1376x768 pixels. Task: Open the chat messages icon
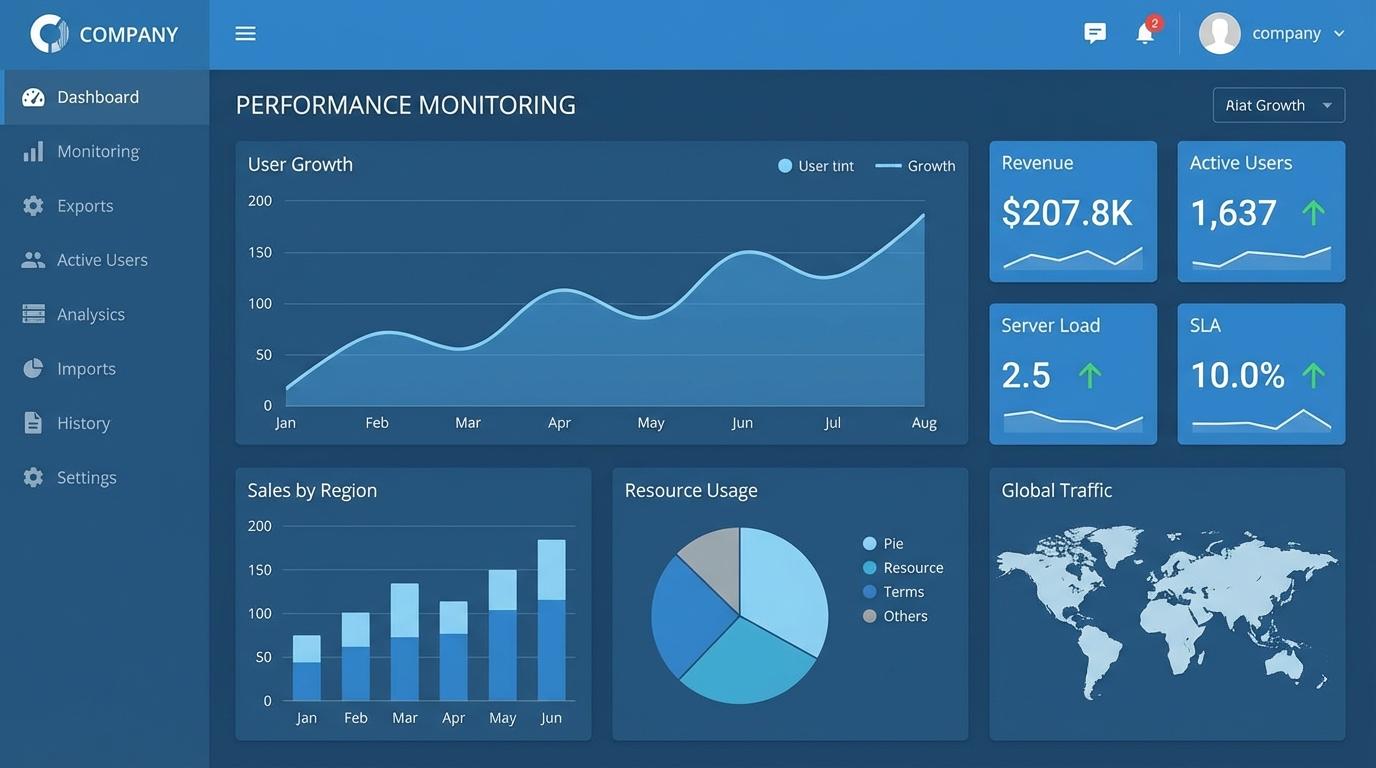coord(1095,34)
